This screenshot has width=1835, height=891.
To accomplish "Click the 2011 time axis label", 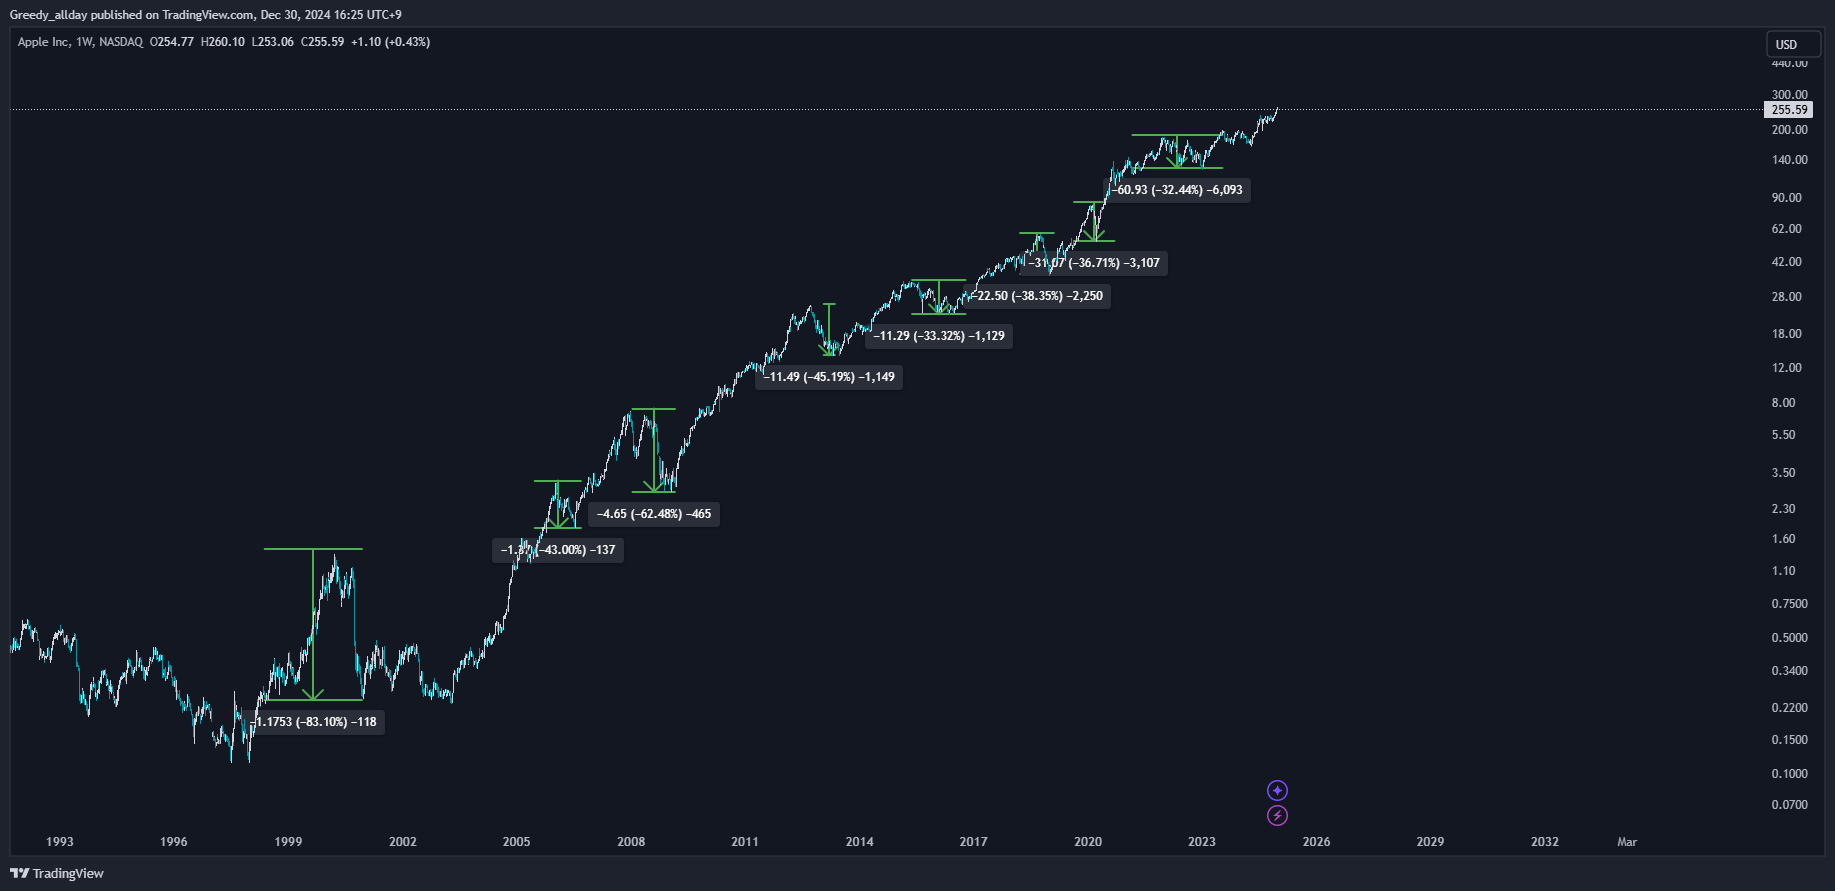I will click(x=745, y=842).
